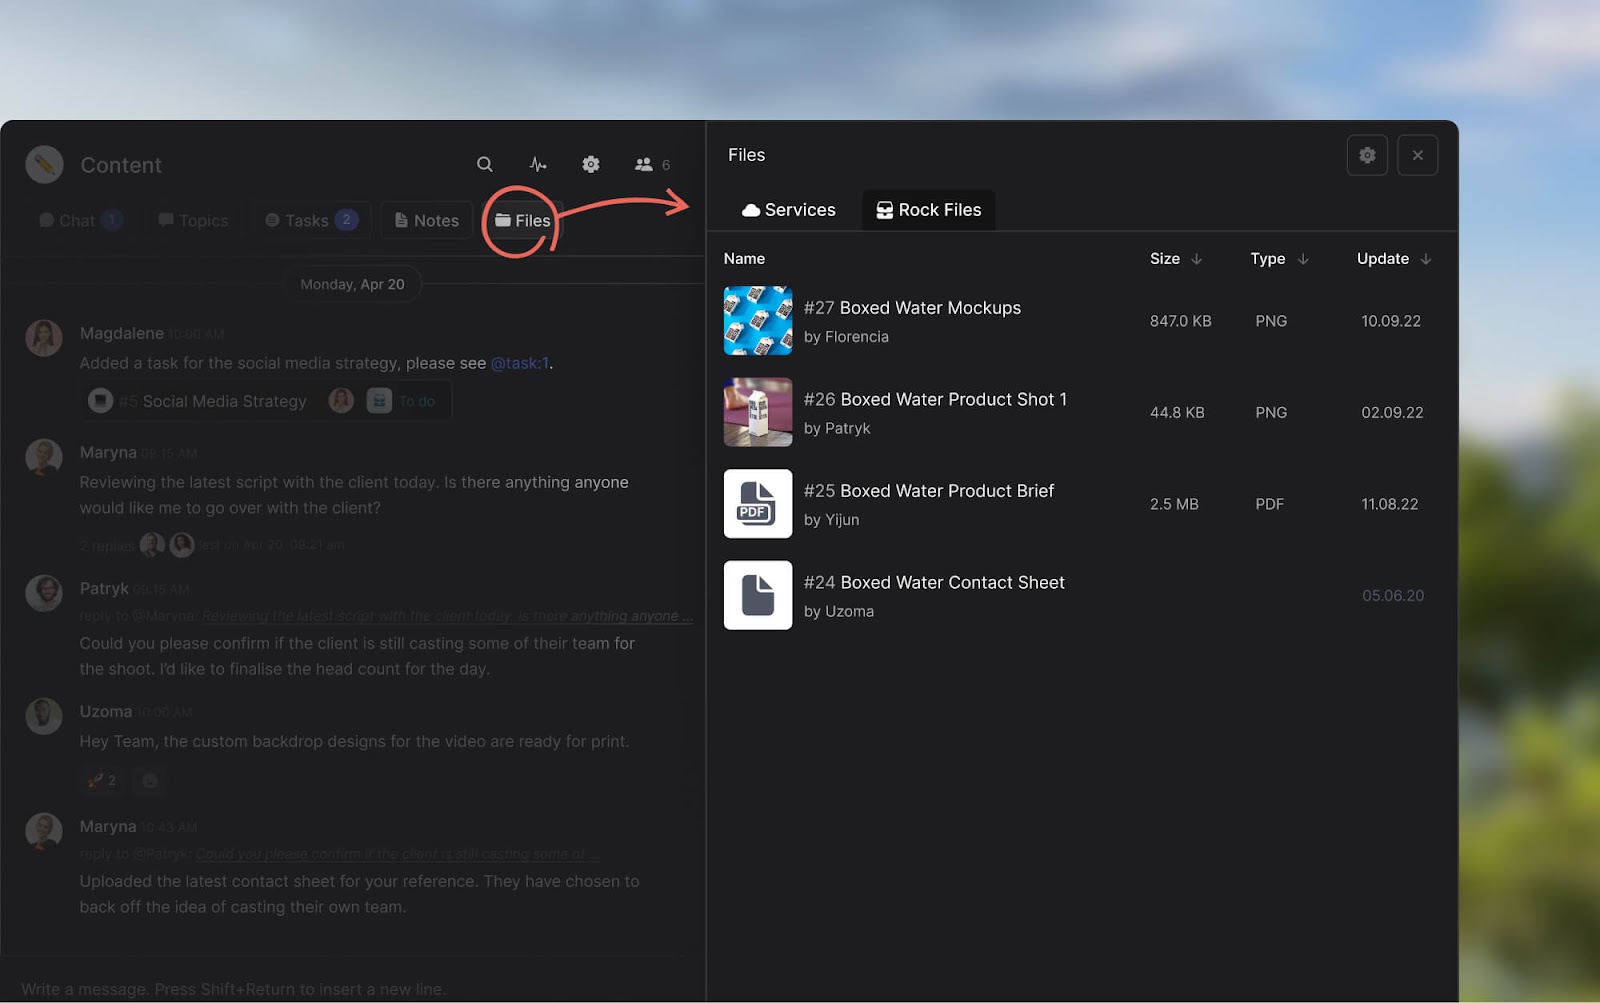Image resolution: width=1600 pixels, height=1003 pixels.
Task: Click the rocket reaction with count 2
Action: pyautogui.click(x=102, y=780)
